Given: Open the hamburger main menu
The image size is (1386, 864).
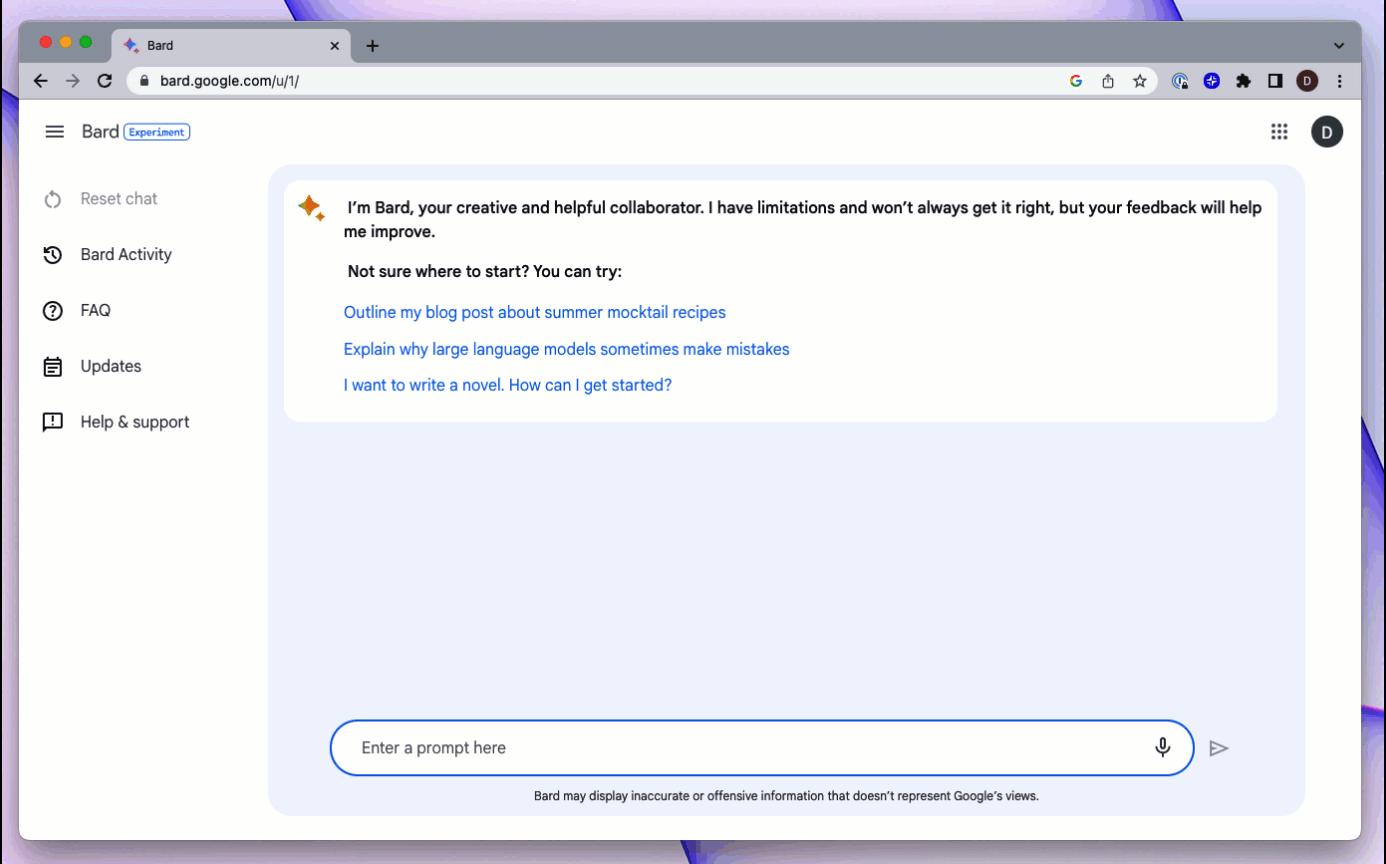Looking at the screenshot, I should click(x=55, y=132).
